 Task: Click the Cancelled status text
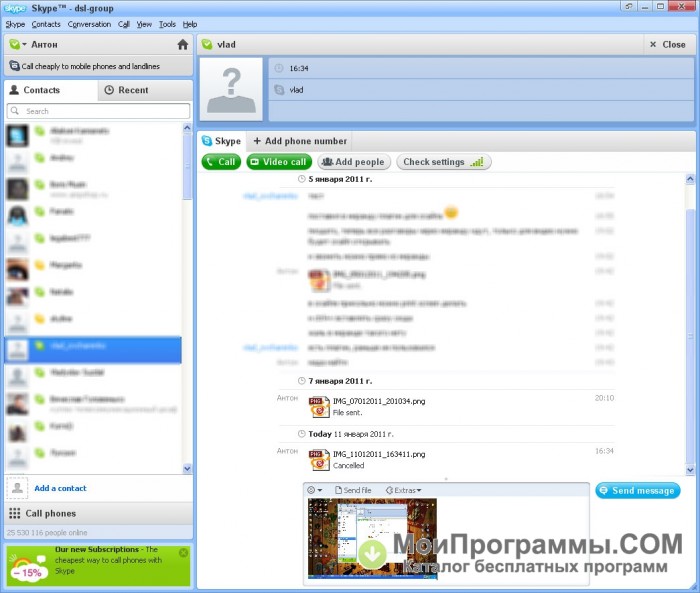[x=348, y=465]
